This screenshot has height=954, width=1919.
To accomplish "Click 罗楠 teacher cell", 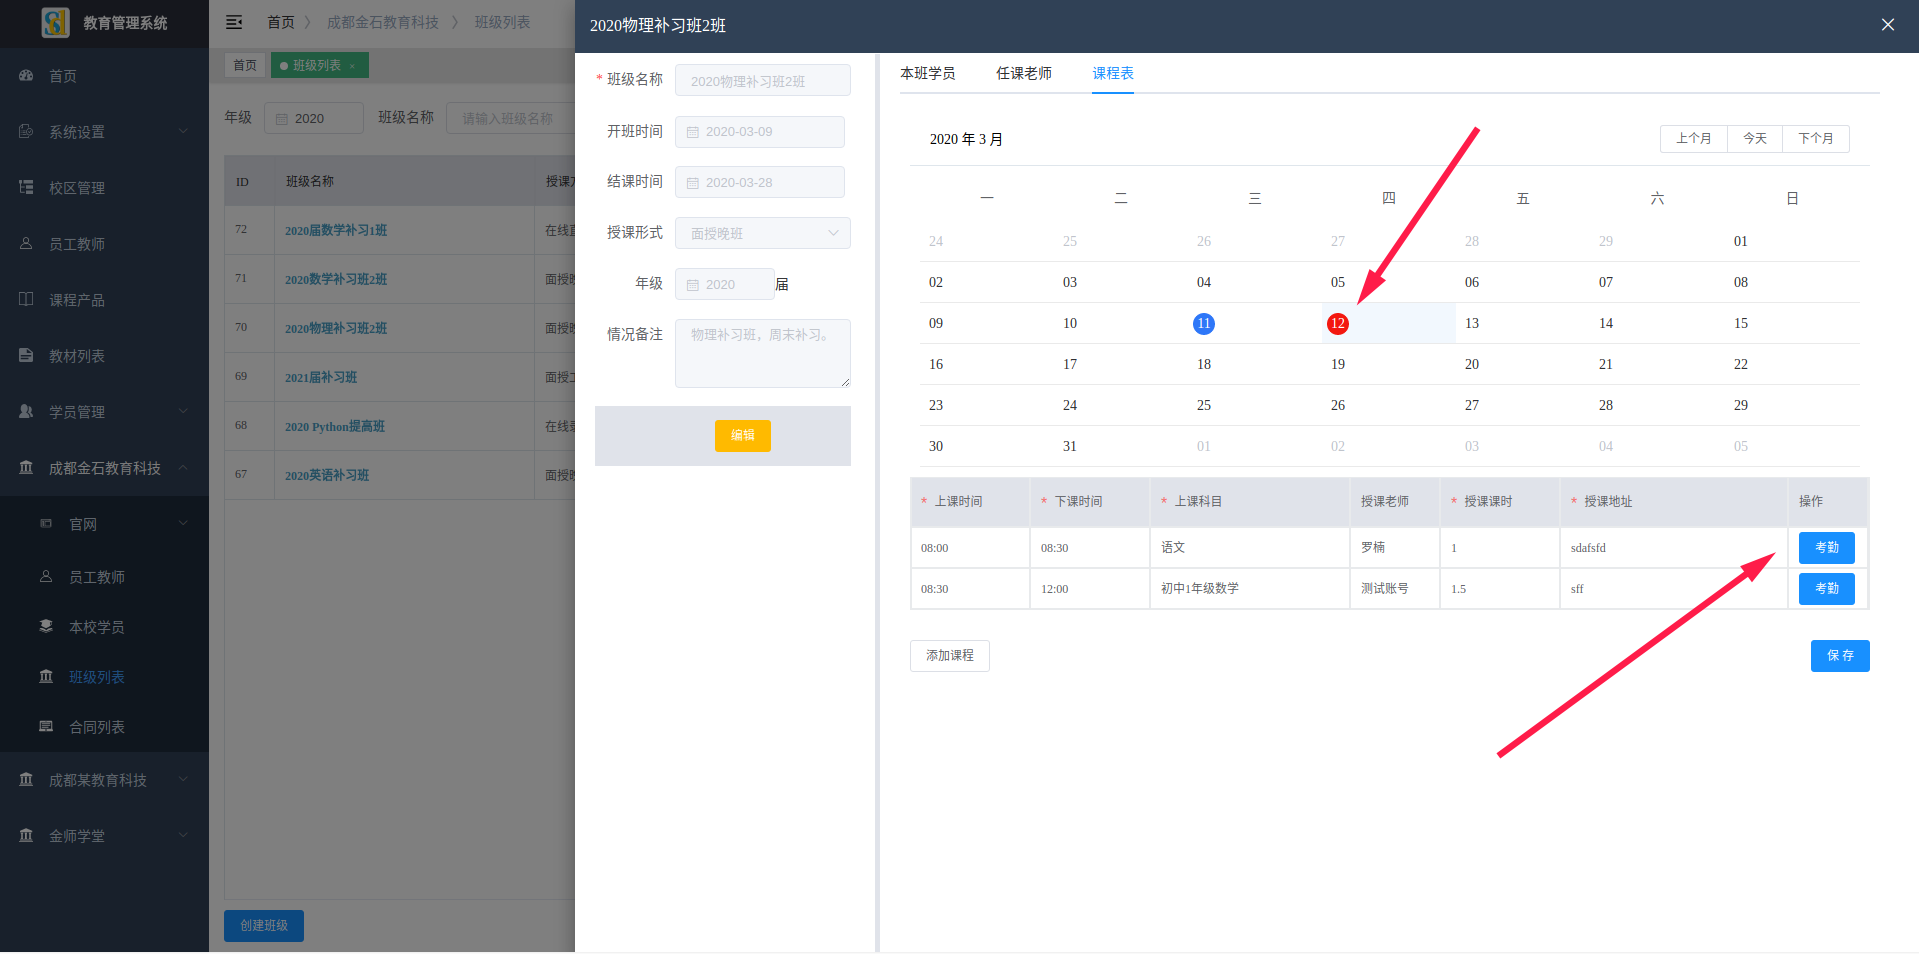I will click(x=1394, y=548).
